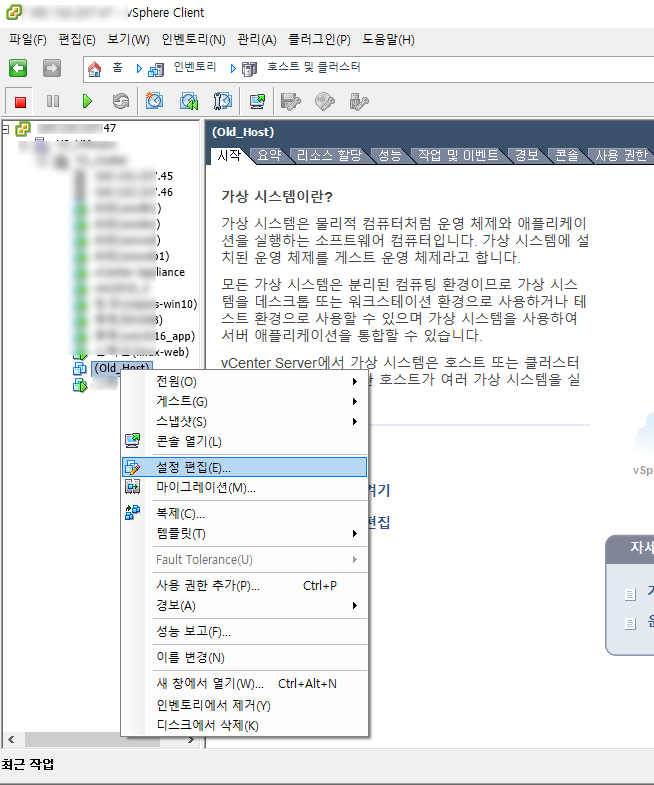Click the green back navigation arrow
Viewport: 654px width, 785px height.
pyautogui.click(x=19, y=68)
